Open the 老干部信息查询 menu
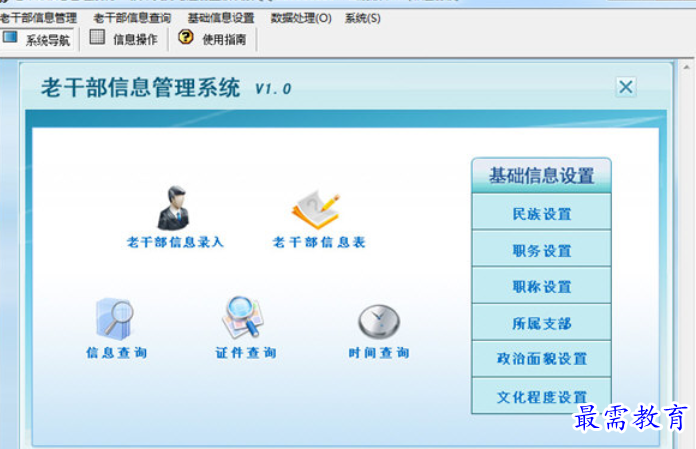696x449 pixels. (132, 18)
